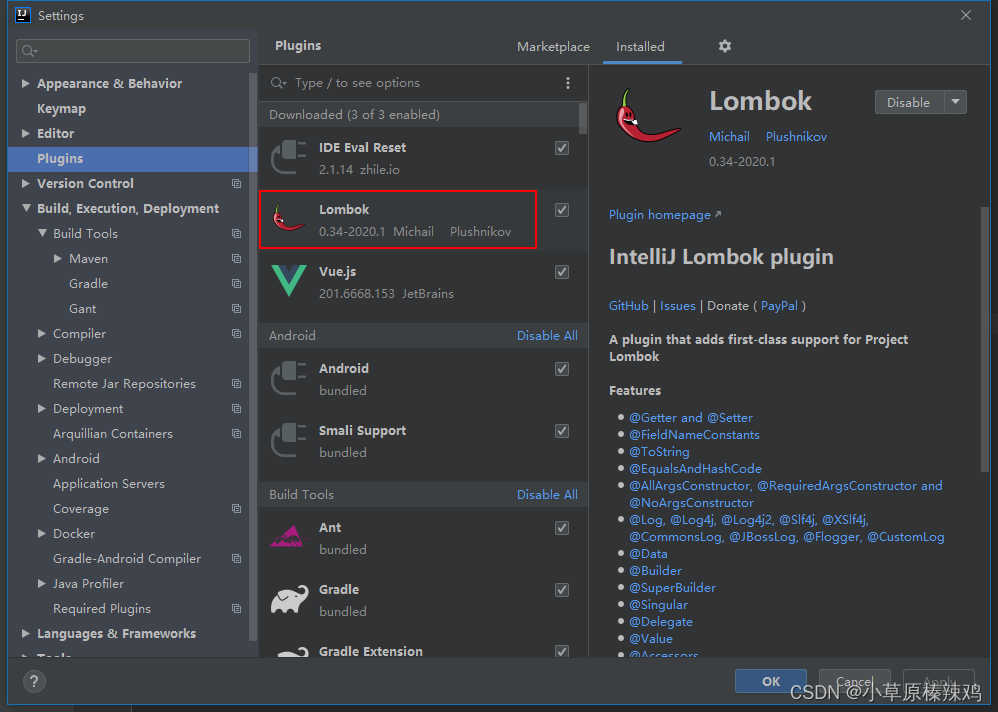Toggle the Gradle plugin checkbox
Viewport: 998px width, 712px height.
[x=562, y=590]
